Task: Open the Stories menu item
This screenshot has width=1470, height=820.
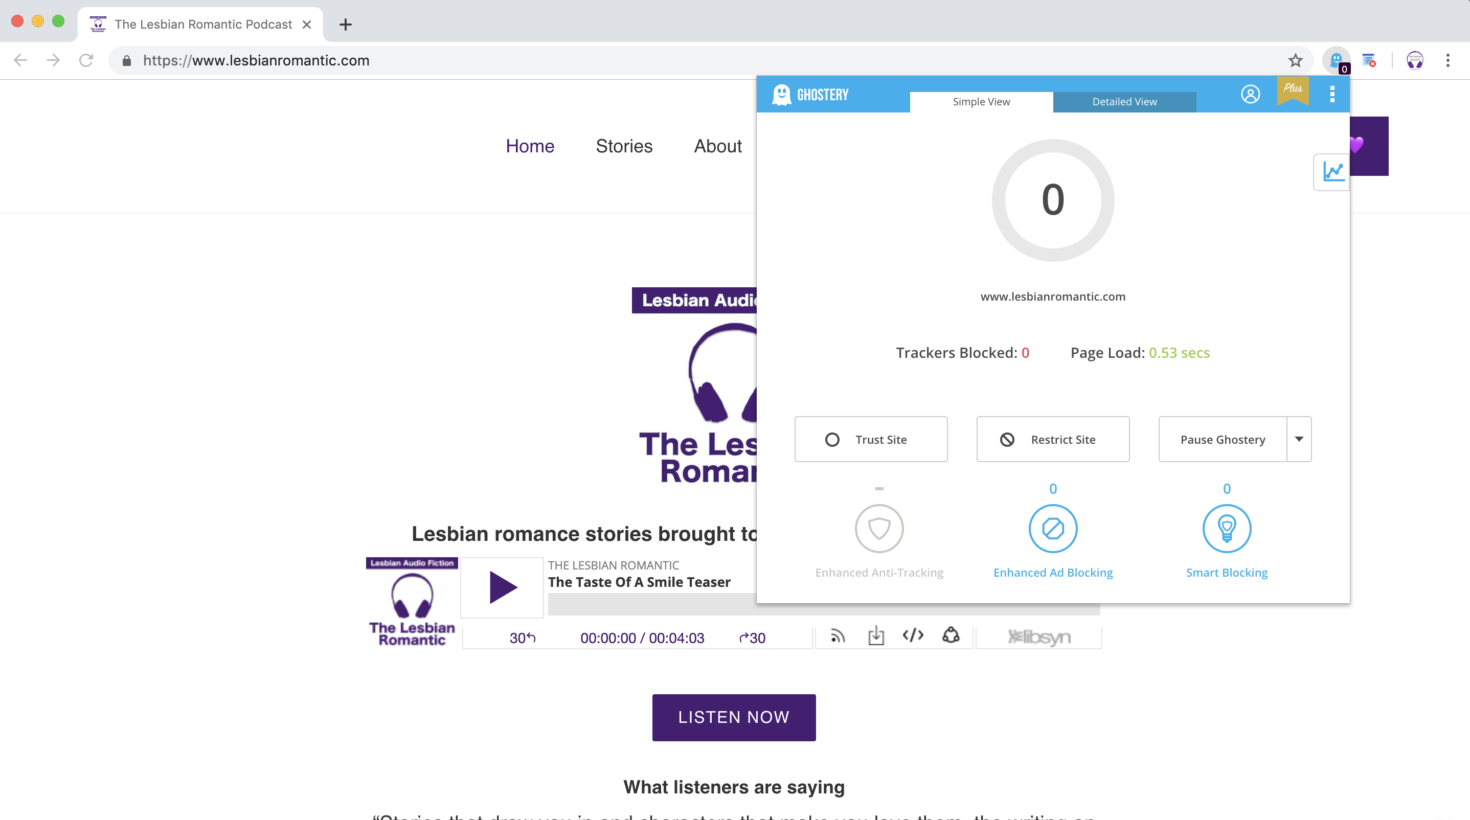Action: click(624, 146)
